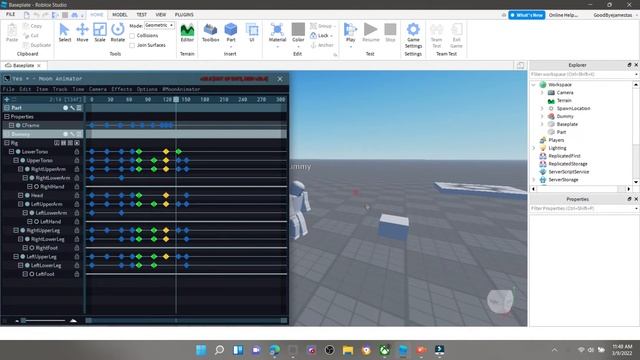Close the Moon Animator window
Viewport: 640px width, 360px height.
280,79
